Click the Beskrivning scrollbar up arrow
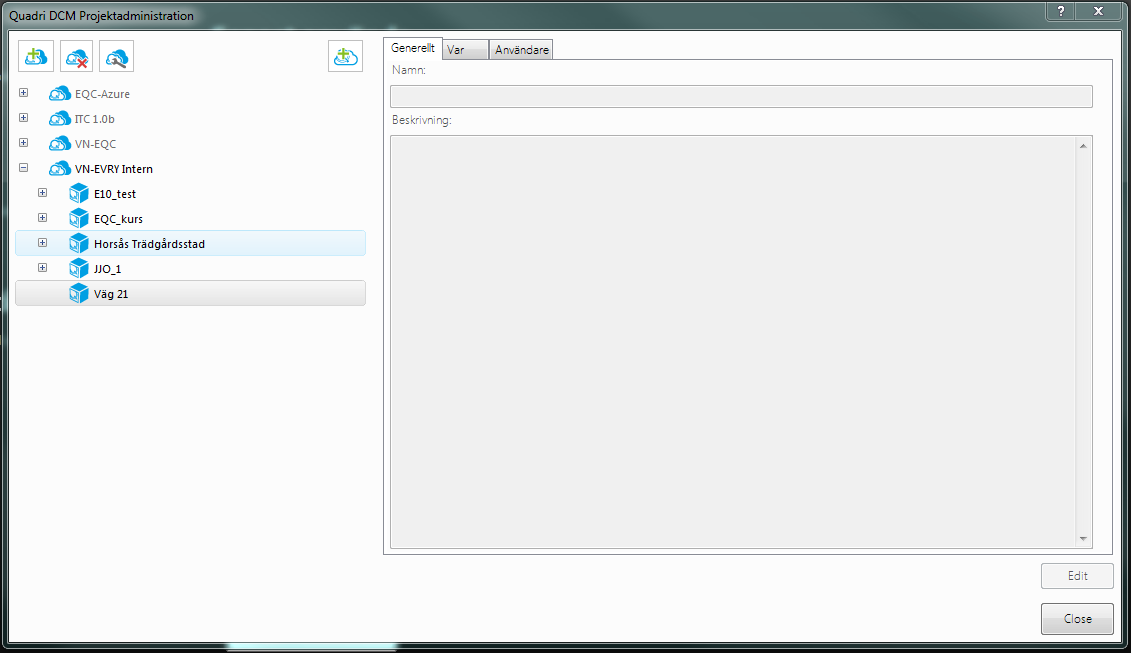Image resolution: width=1131 pixels, height=653 pixels. point(1083,146)
